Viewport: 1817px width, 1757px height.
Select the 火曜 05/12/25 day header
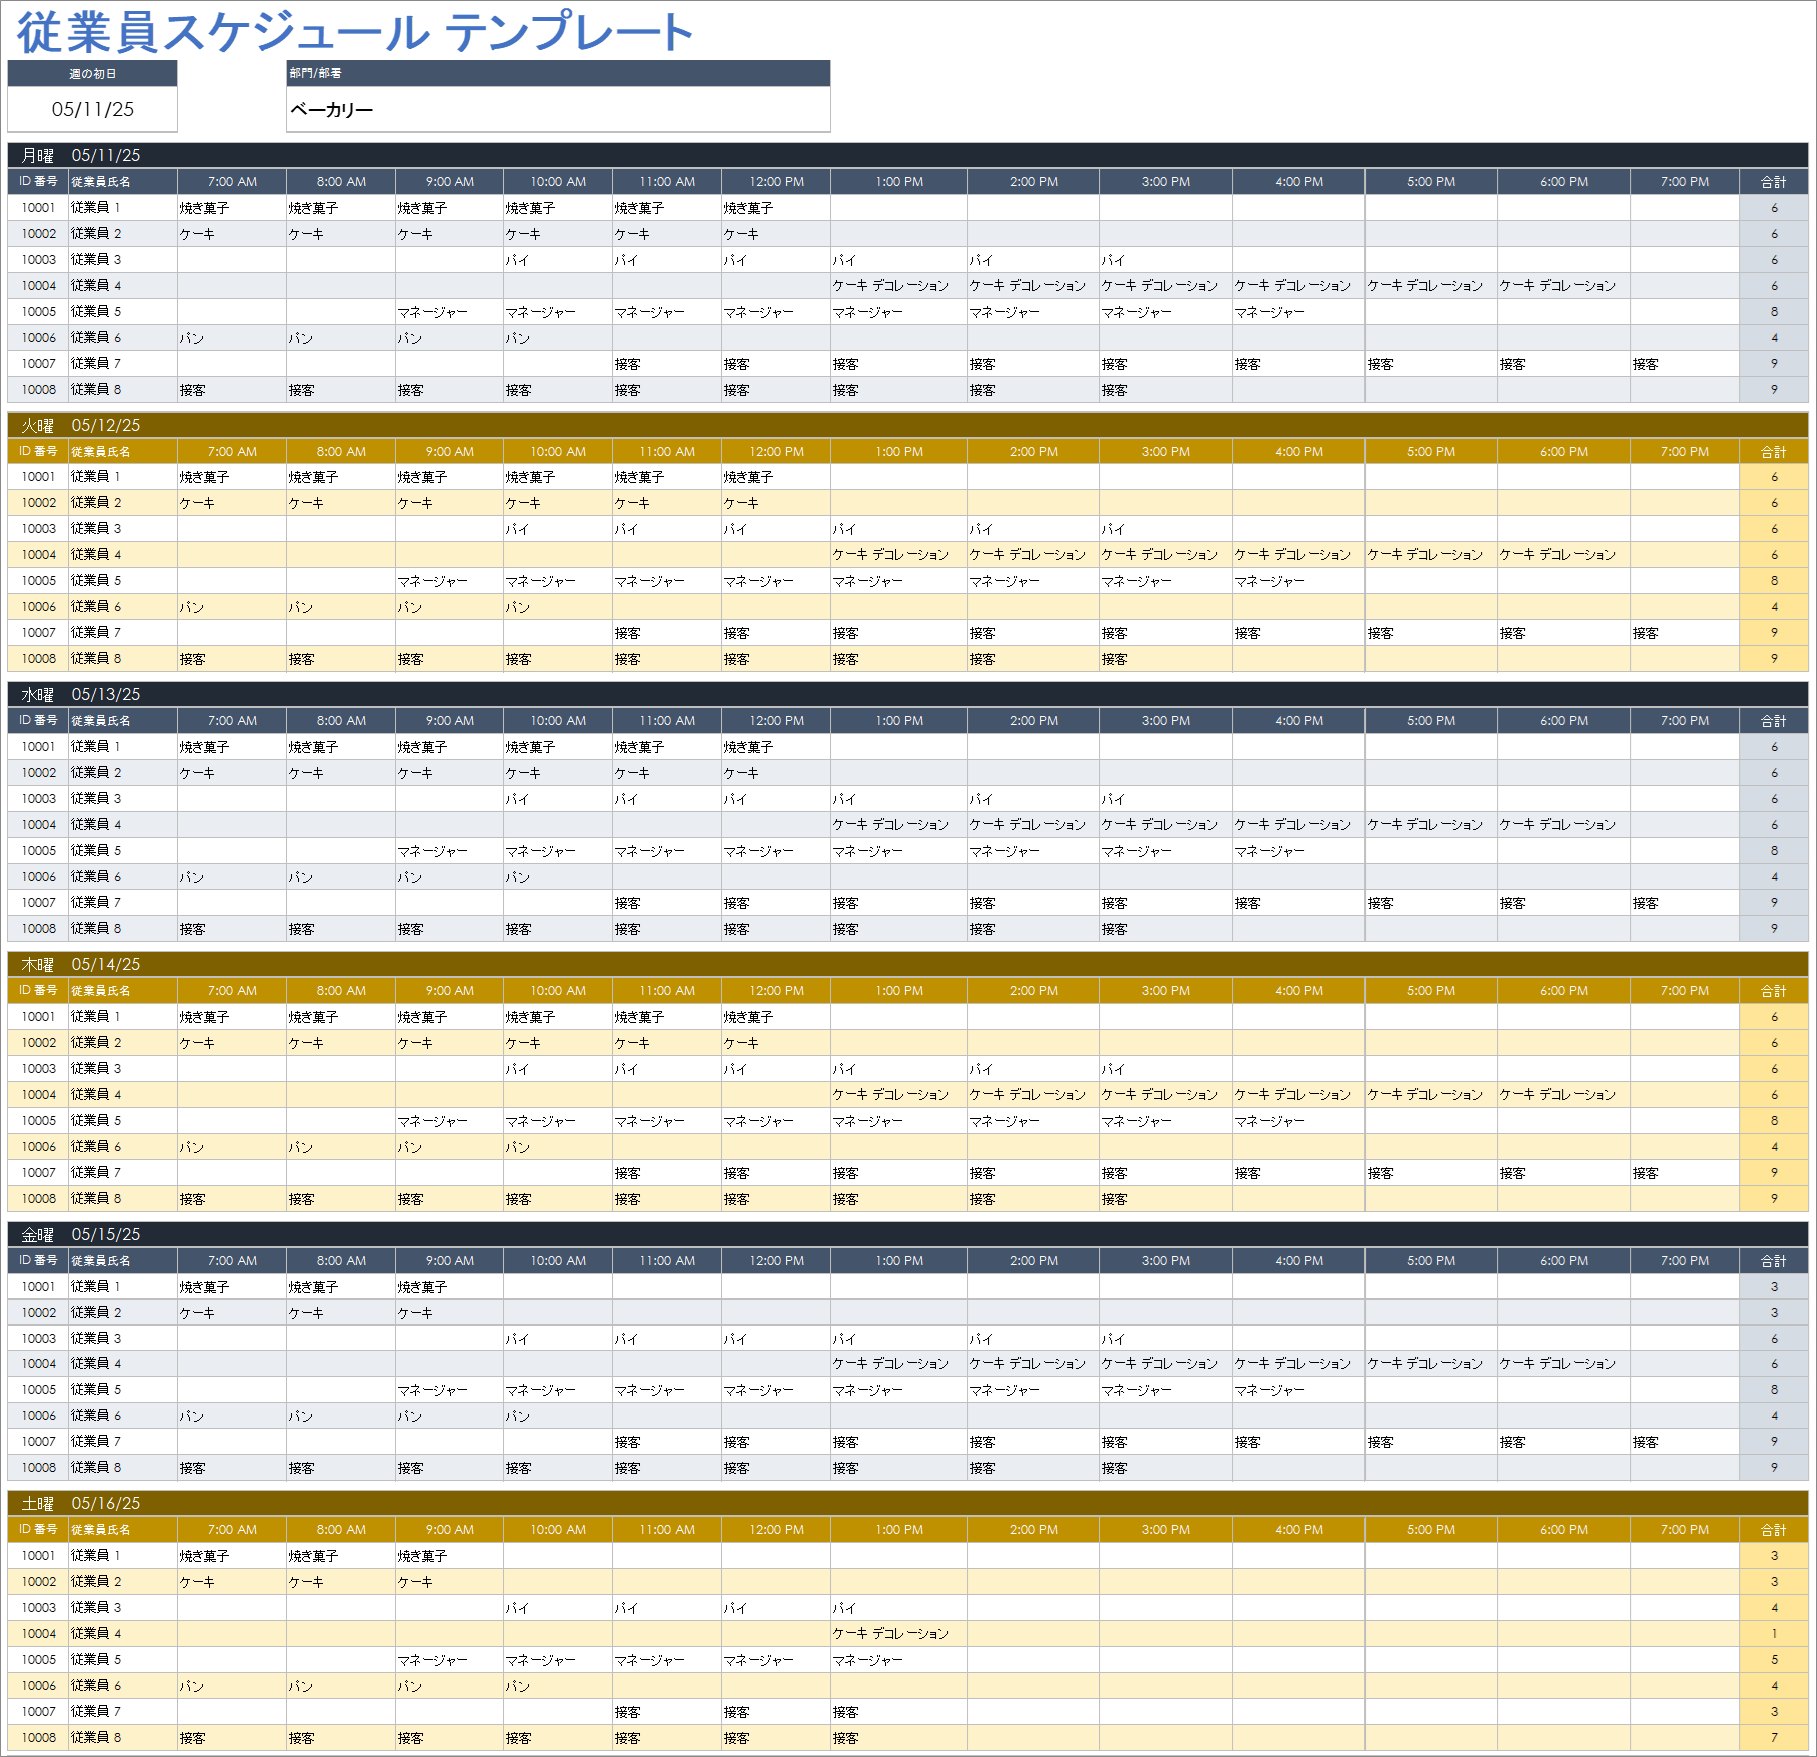coord(80,425)
